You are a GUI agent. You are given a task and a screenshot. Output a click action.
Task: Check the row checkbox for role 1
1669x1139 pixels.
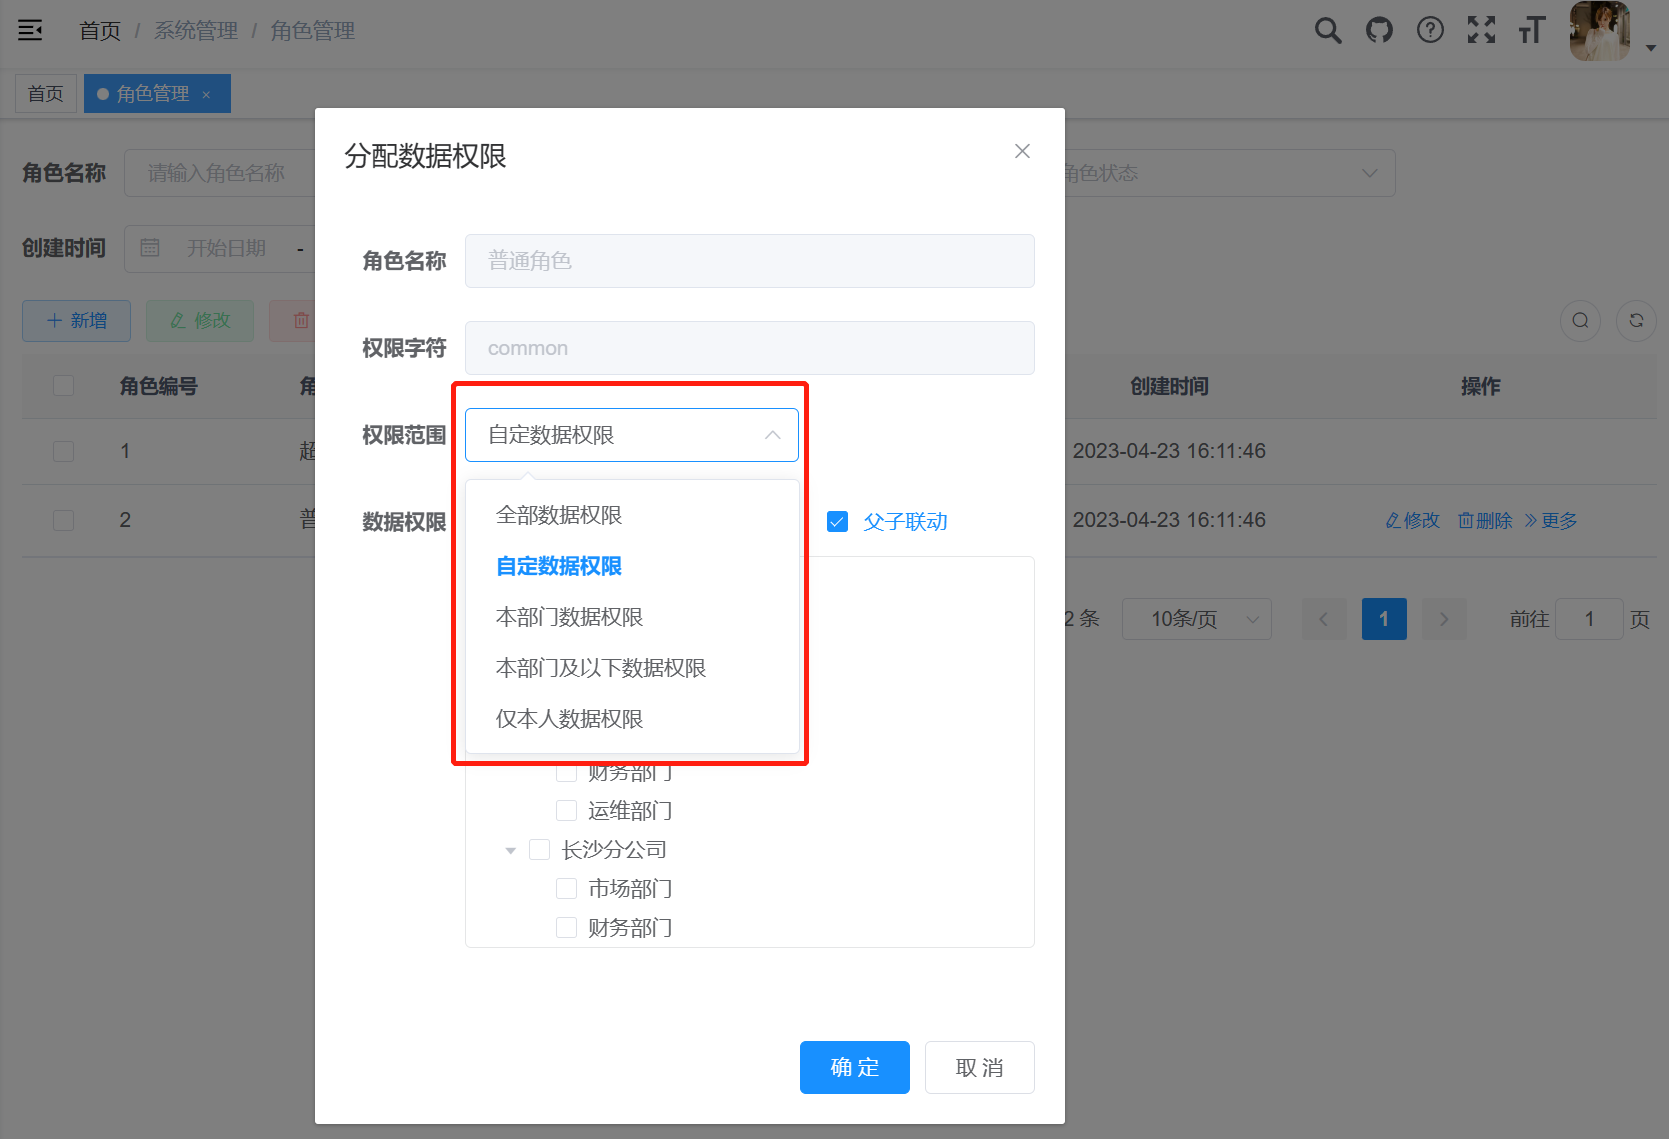[x=63, y=451]
